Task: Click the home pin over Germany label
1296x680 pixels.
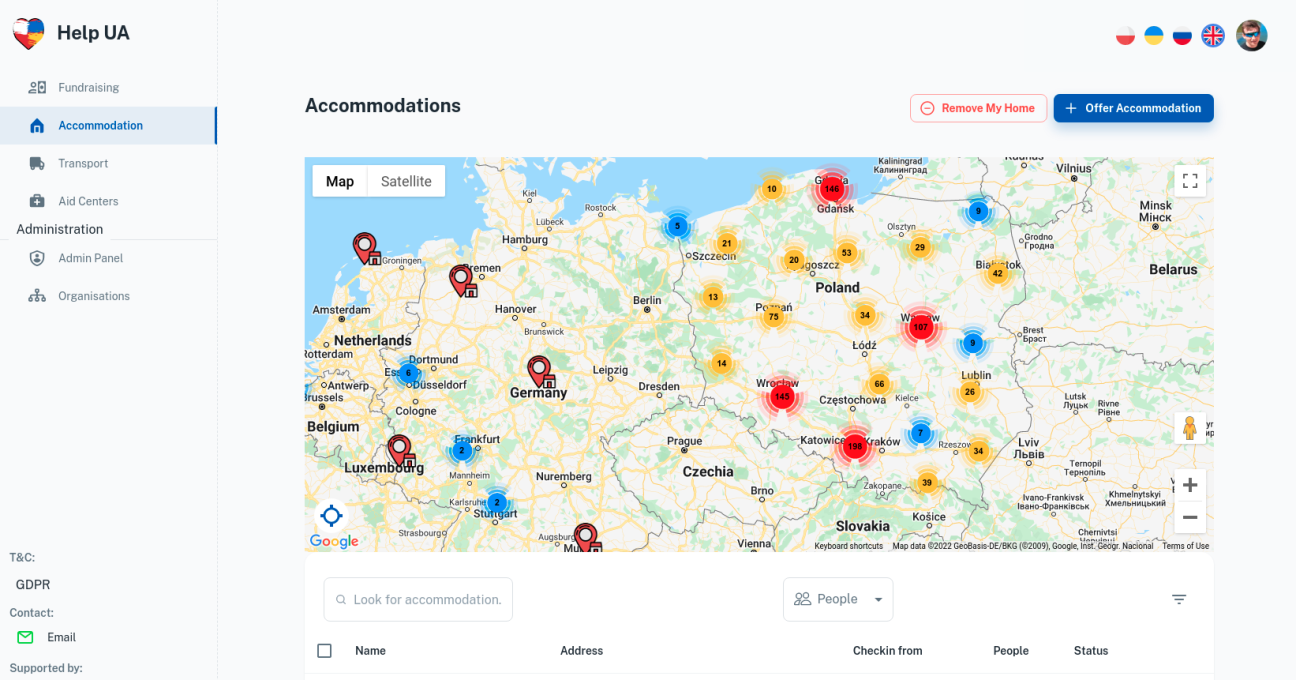Action: 541,372
